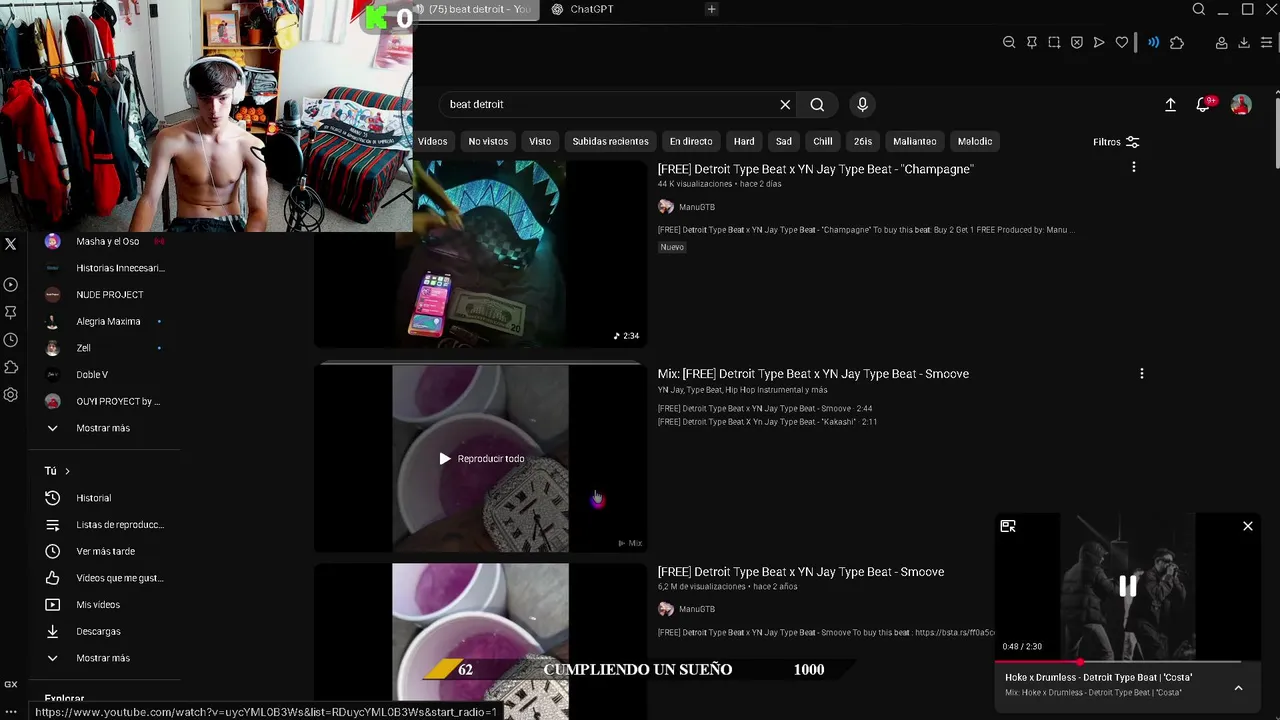The height and width of the screenshot is (720, 1280).
Task: Select the No vistos filter chip
Action: click(488, 141)
